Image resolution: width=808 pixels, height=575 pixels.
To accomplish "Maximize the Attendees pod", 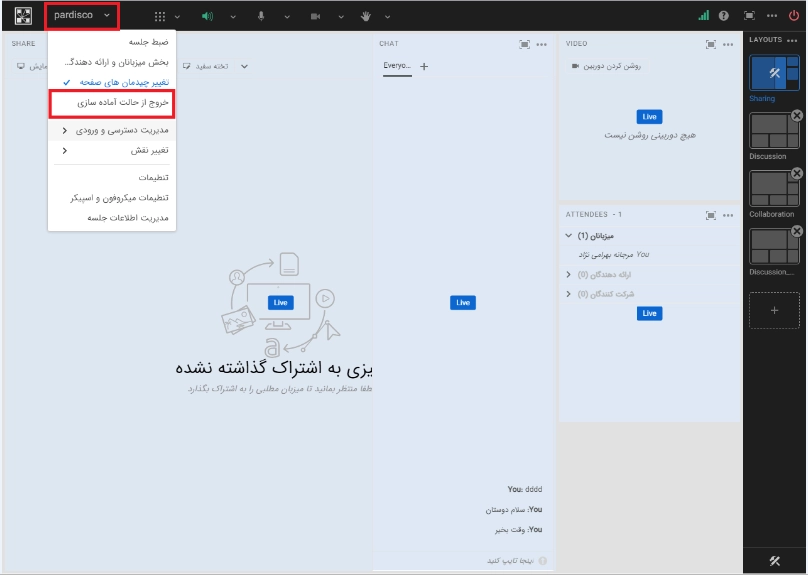I will tap(711, 215).
